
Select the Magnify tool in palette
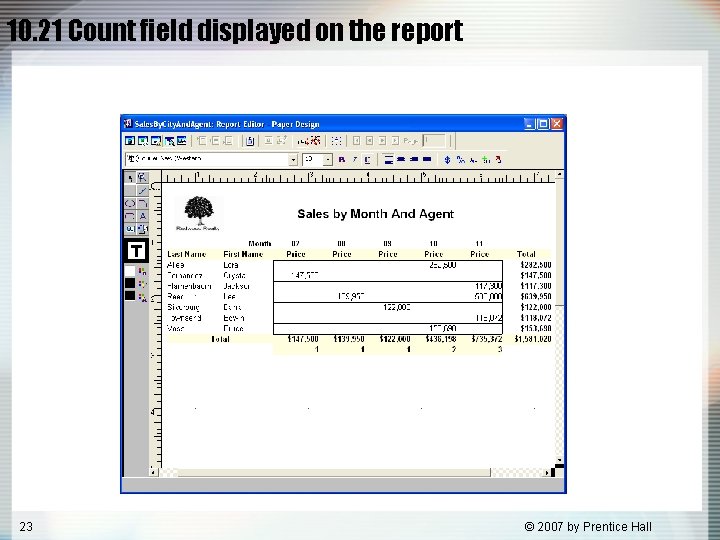point(142,178)
